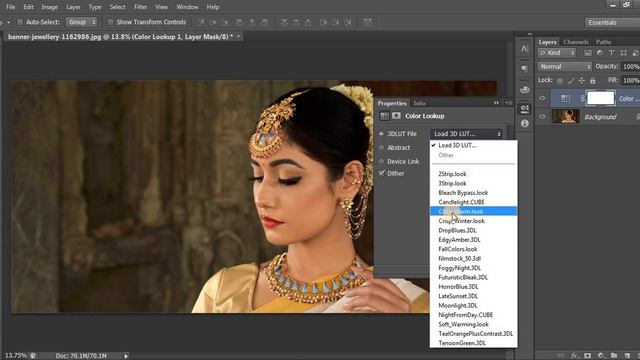Open the Character panel icon in the dock
This screenshot has width=640, height=360.
pos(524,49)
